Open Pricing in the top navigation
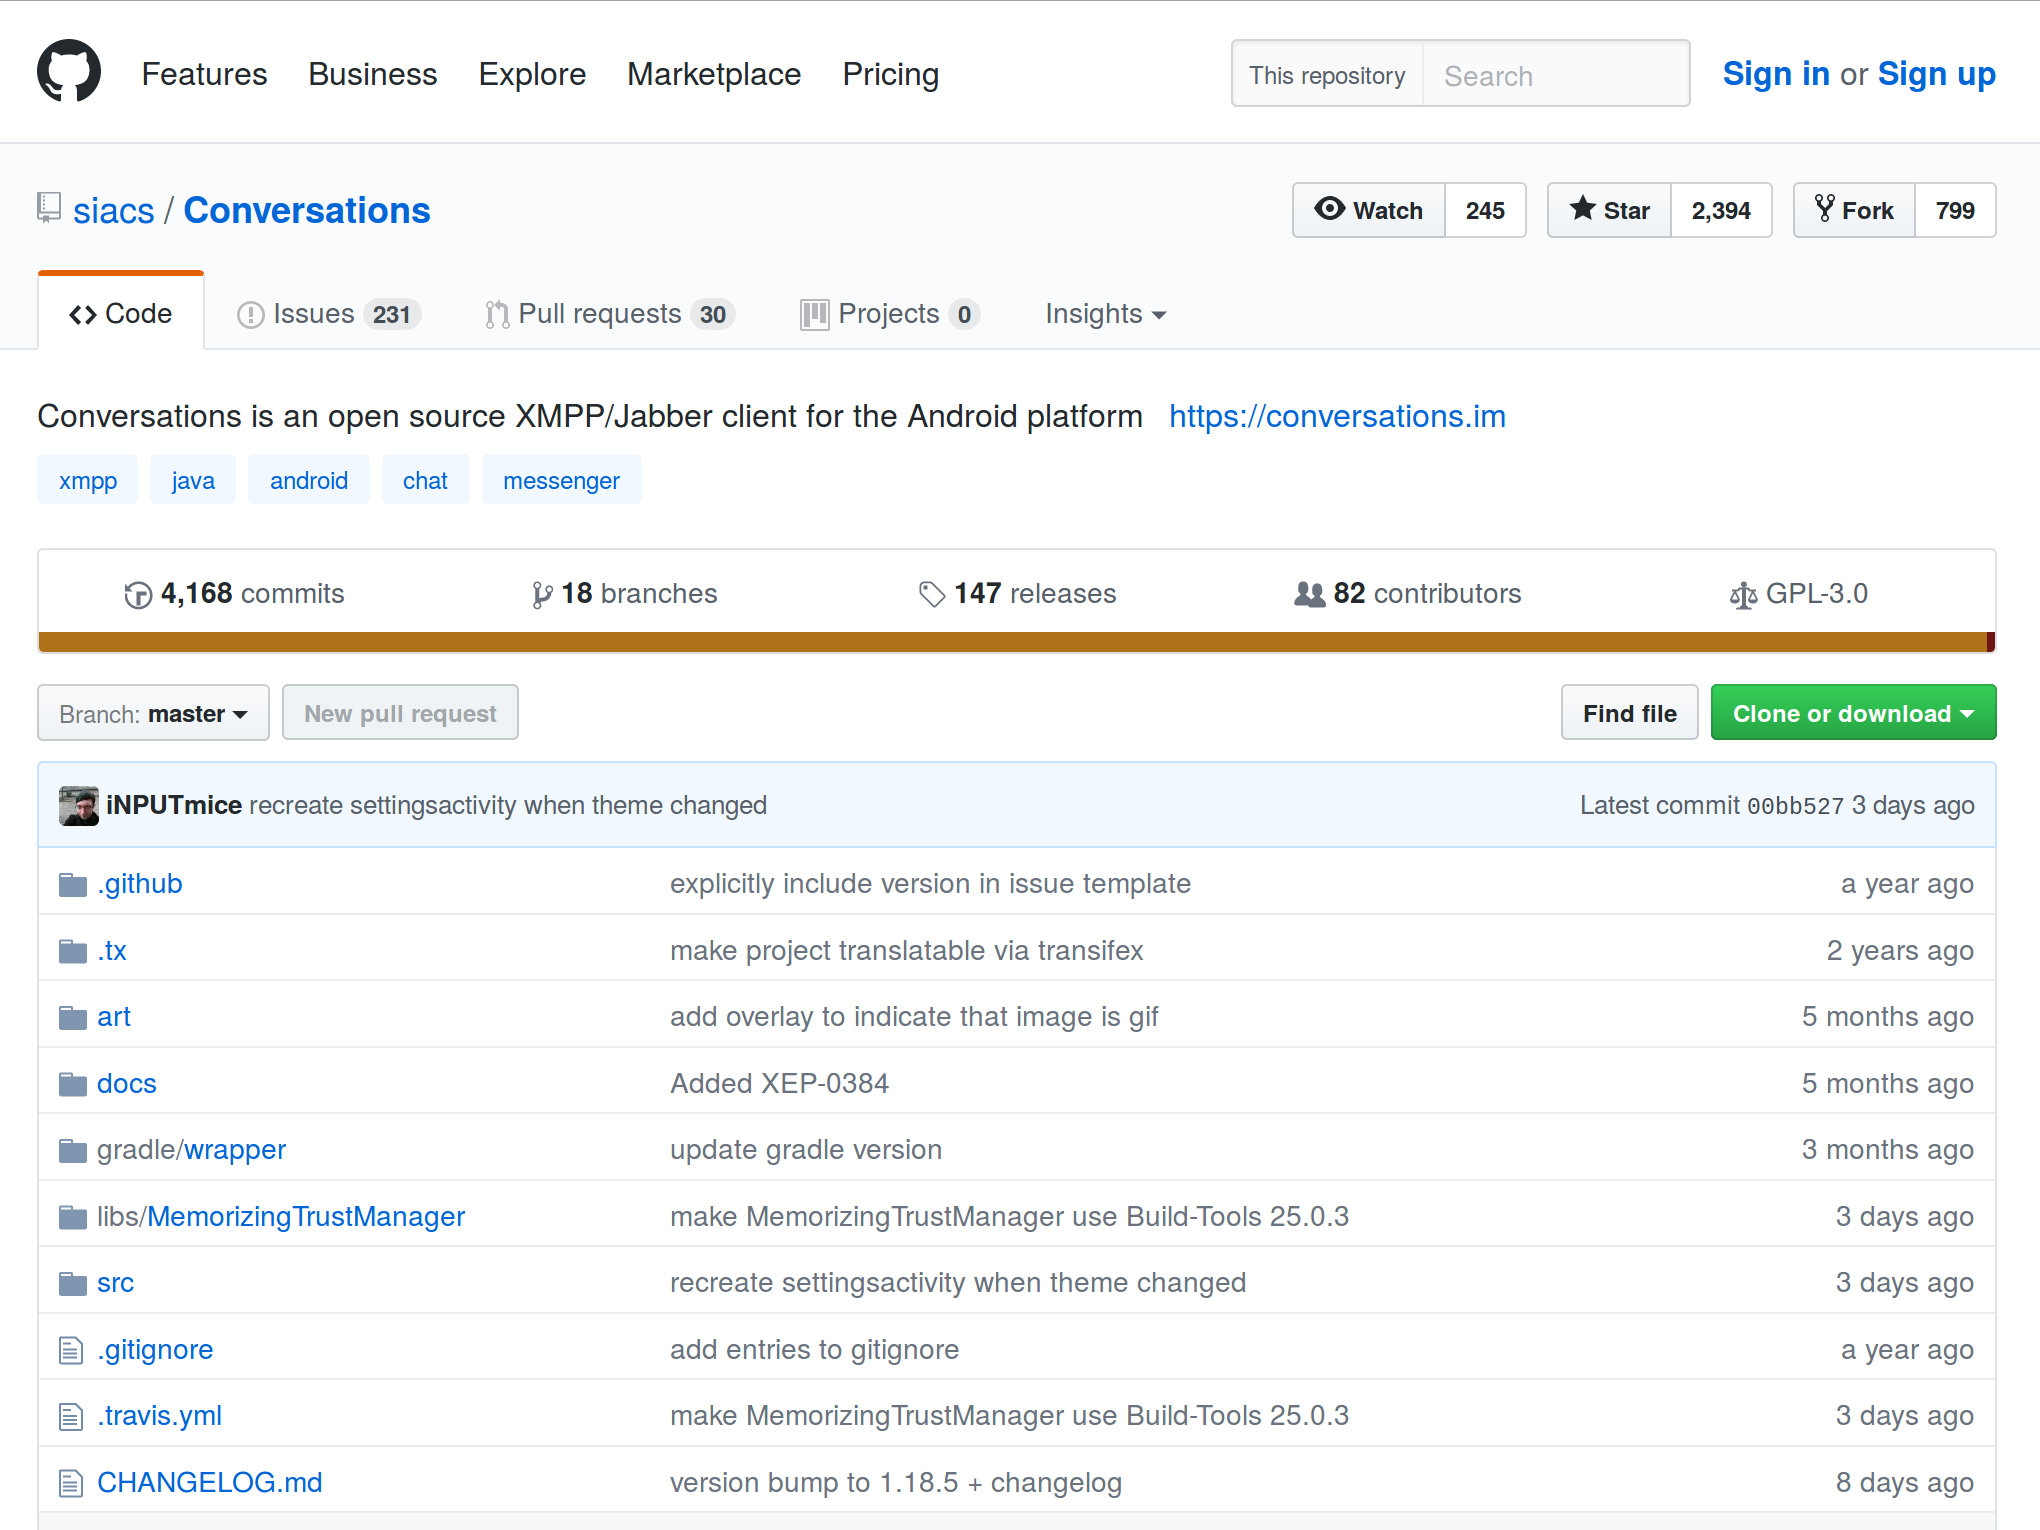Screen dimensions: 2040x1530 (x=890, y=74)
